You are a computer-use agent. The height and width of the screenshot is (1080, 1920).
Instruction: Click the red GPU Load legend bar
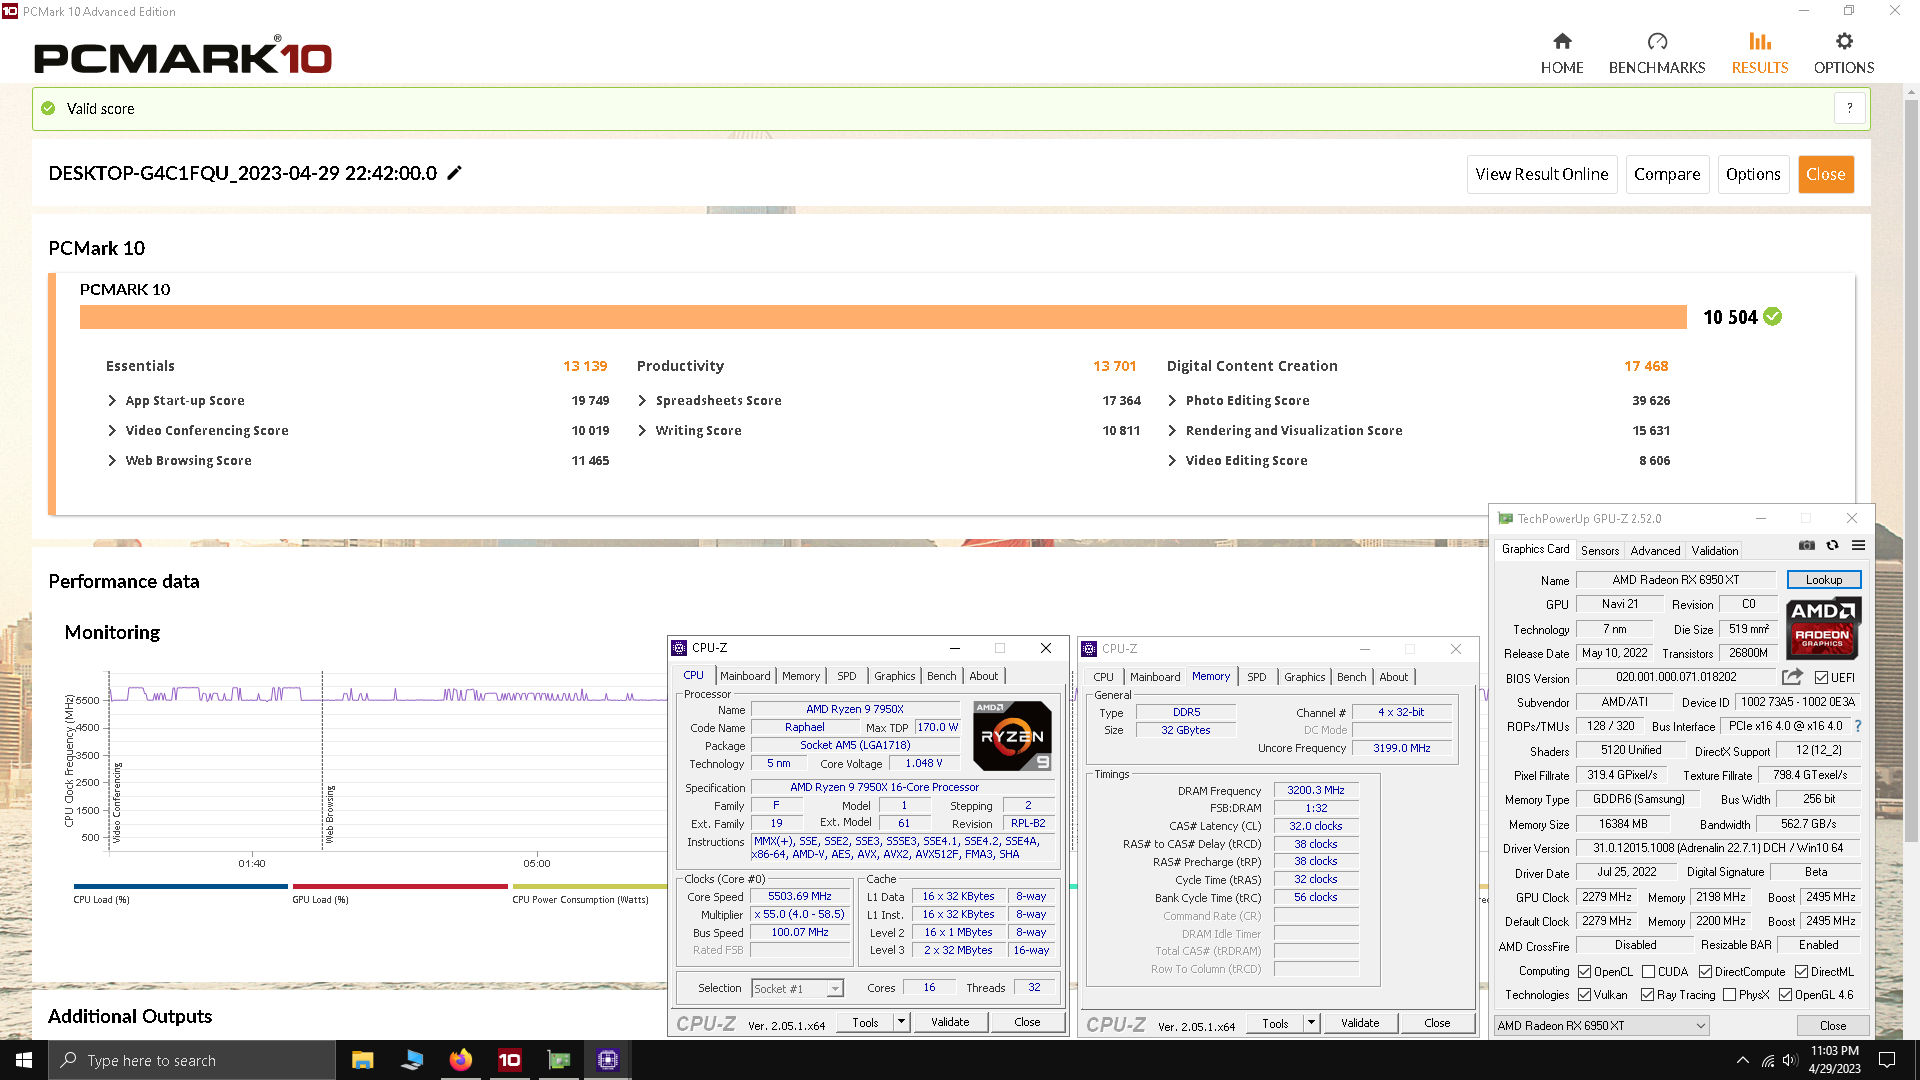[x=400, y=886]
